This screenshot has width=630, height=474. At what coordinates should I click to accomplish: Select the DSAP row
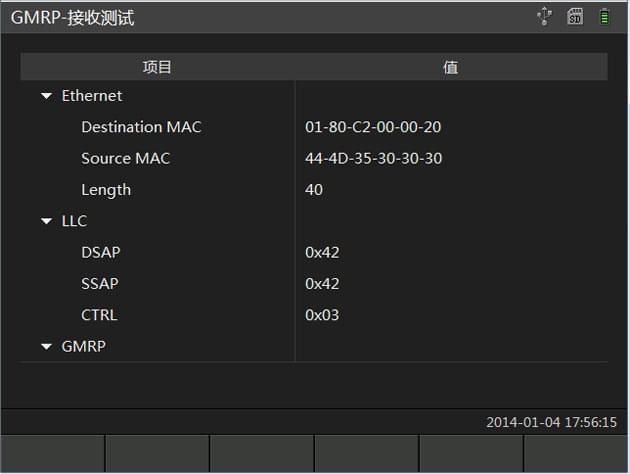[314, 253]
